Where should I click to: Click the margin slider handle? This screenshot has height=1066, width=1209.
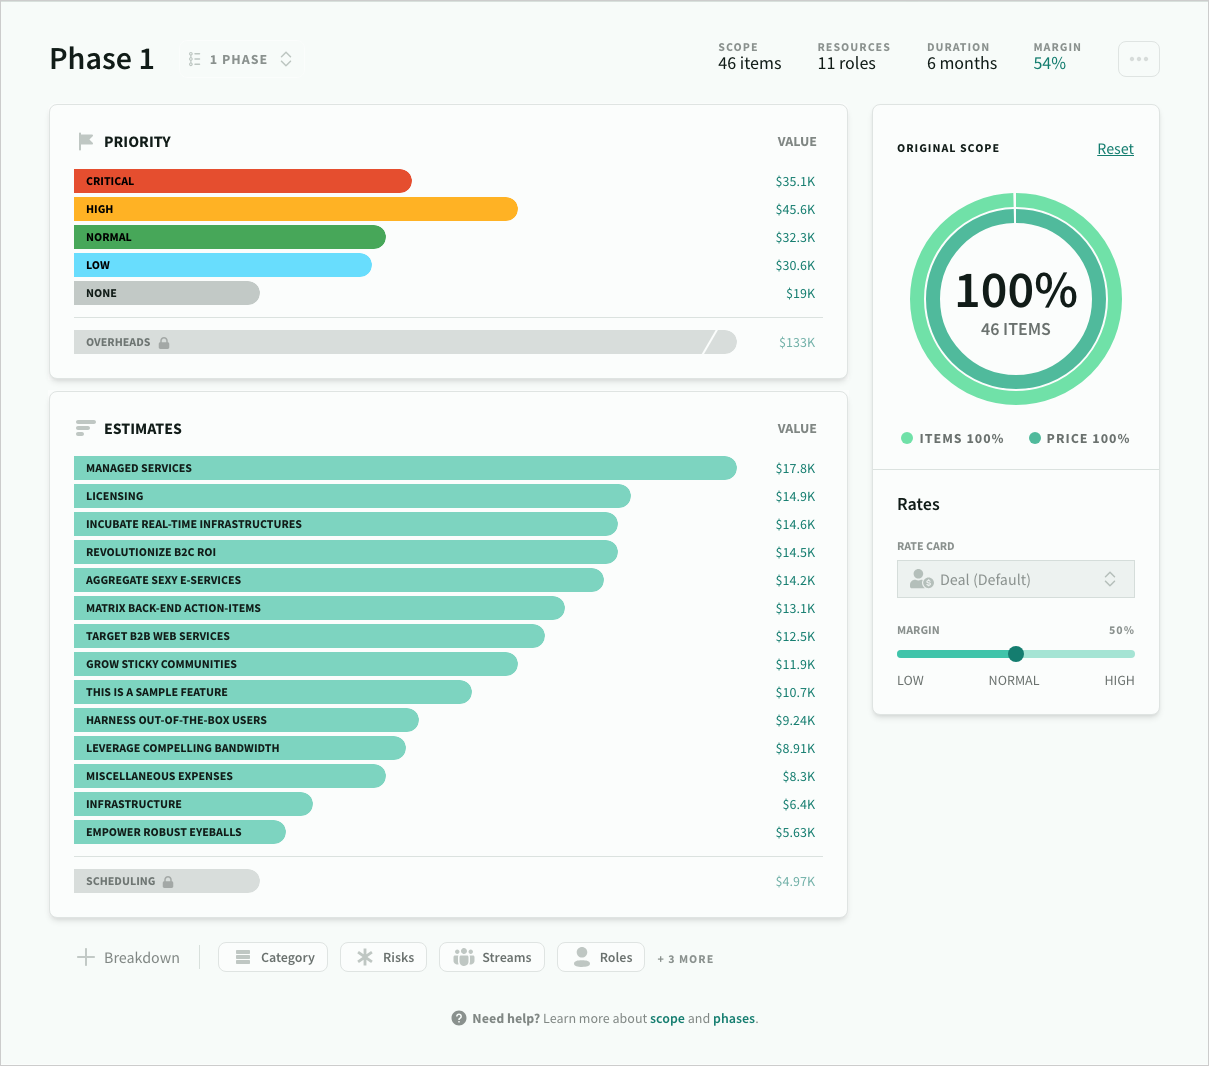[1016, 654]
